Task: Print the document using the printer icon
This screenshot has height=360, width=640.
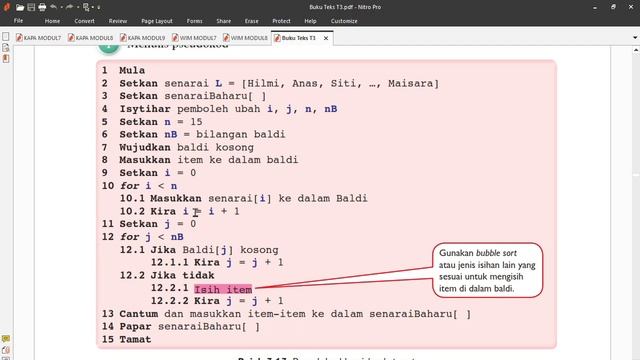Action: [42, 7]
